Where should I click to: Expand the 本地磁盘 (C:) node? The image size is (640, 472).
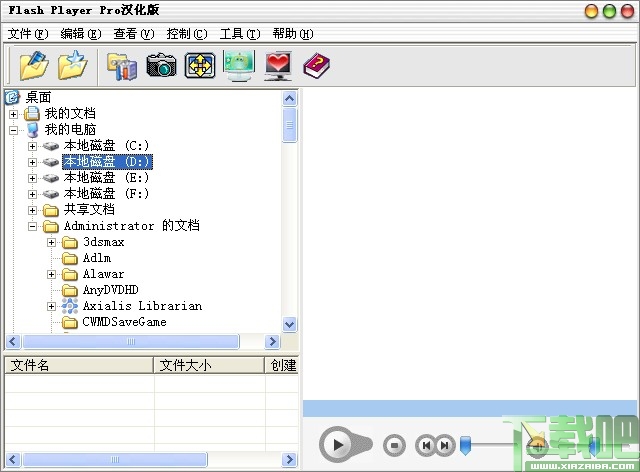click(33, 146)
